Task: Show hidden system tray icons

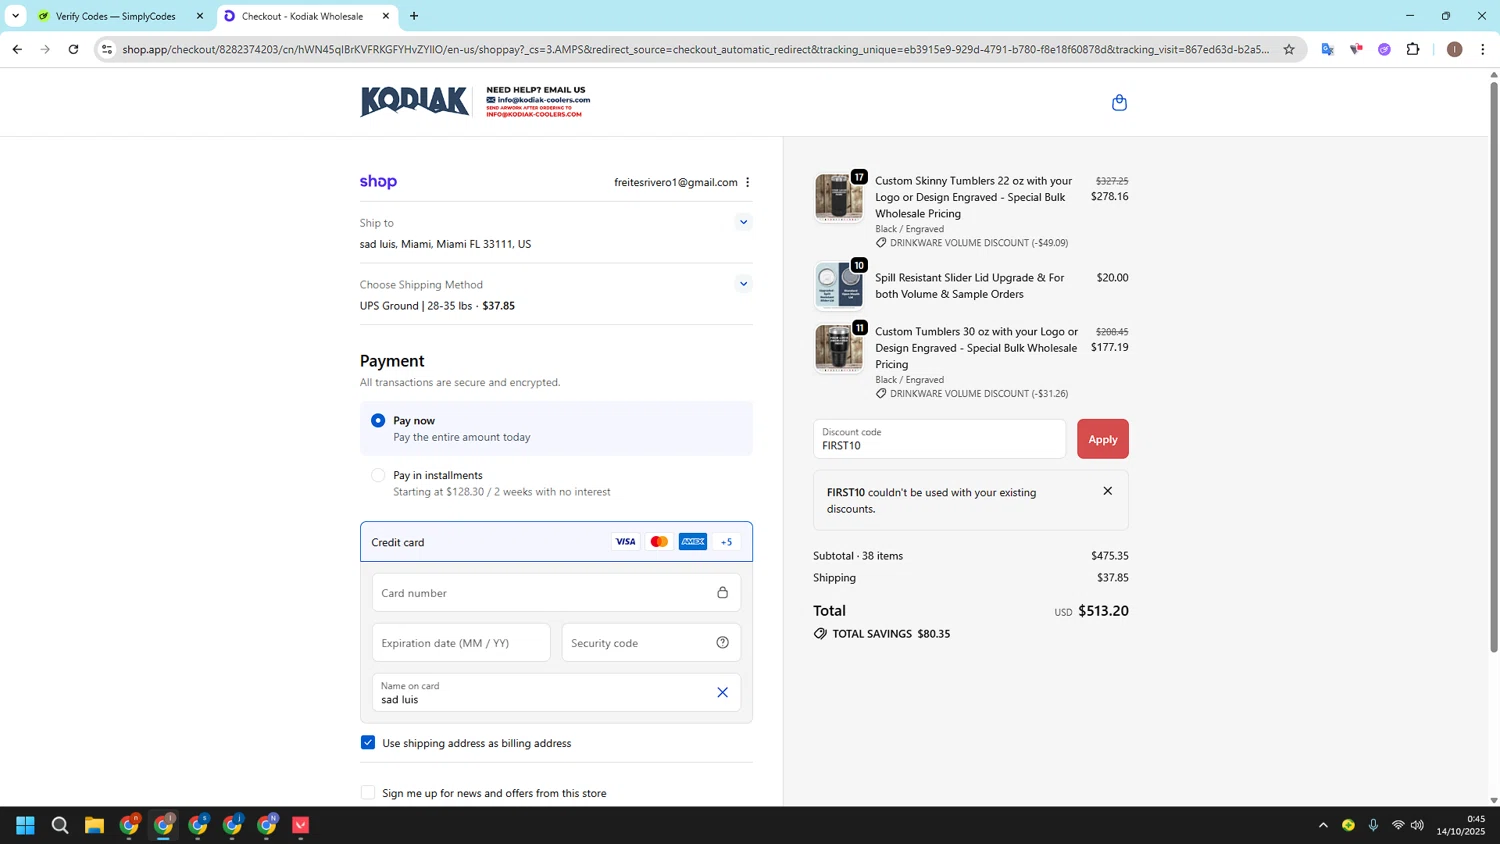Action: (x=1323, y=825)
